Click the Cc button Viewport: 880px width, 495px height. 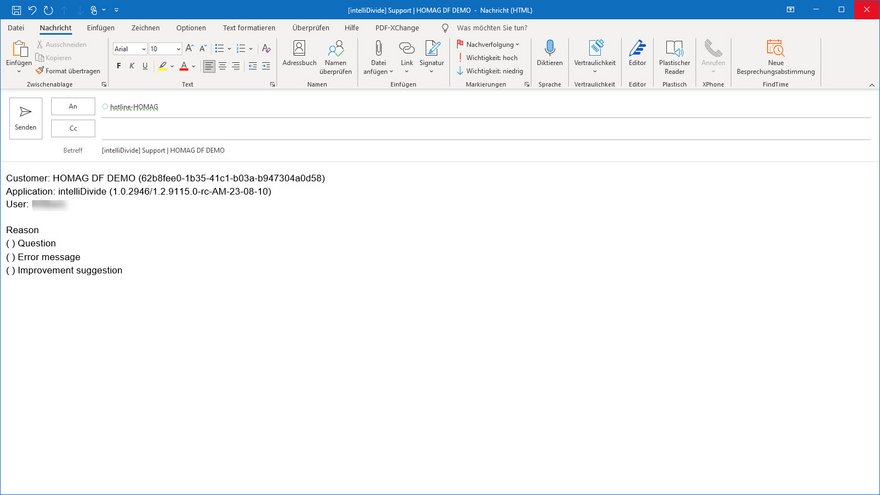click(73, 128)
